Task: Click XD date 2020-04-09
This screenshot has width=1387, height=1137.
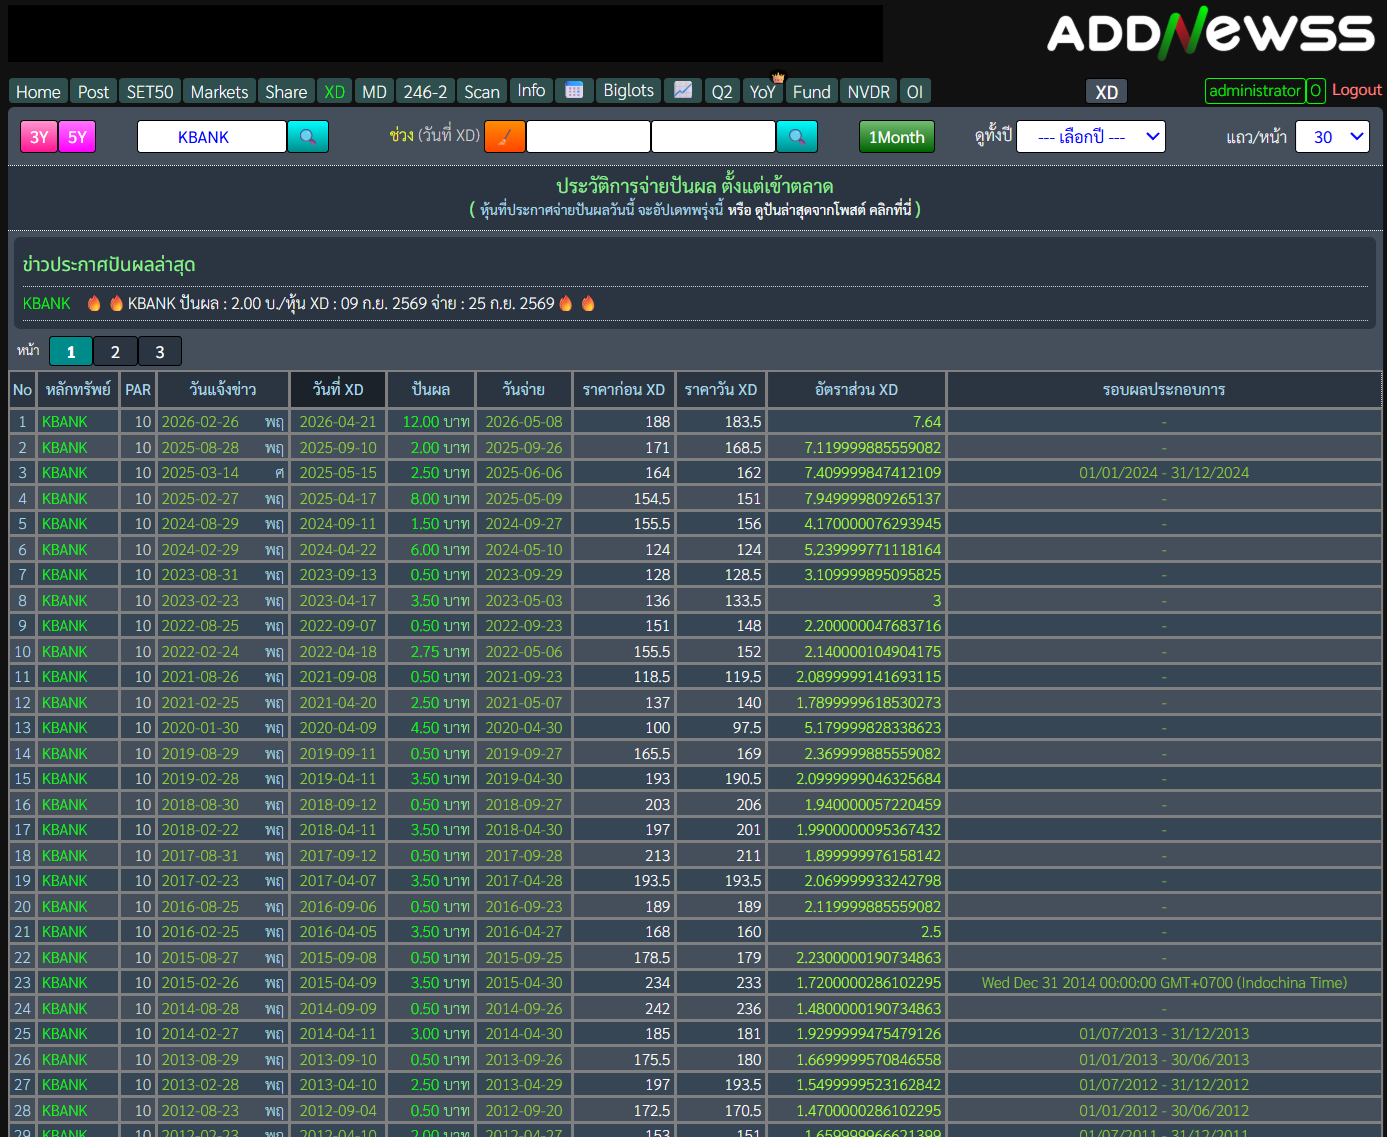Action: [x=338, y=728]
